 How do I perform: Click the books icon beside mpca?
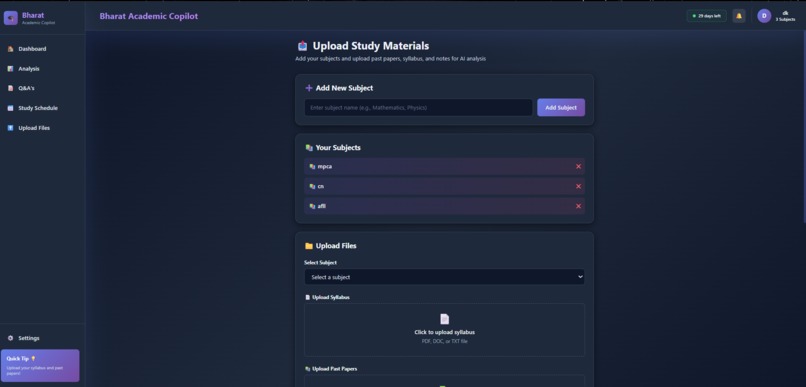pos(312,167)
